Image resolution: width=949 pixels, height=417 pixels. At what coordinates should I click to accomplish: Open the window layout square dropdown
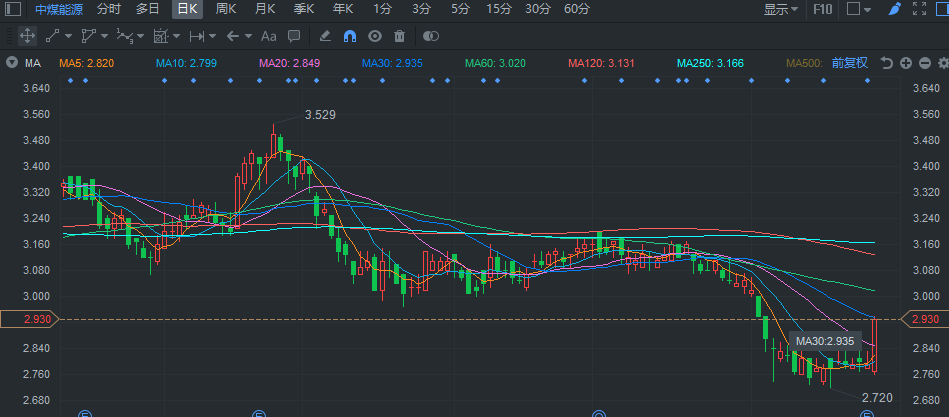859,9
